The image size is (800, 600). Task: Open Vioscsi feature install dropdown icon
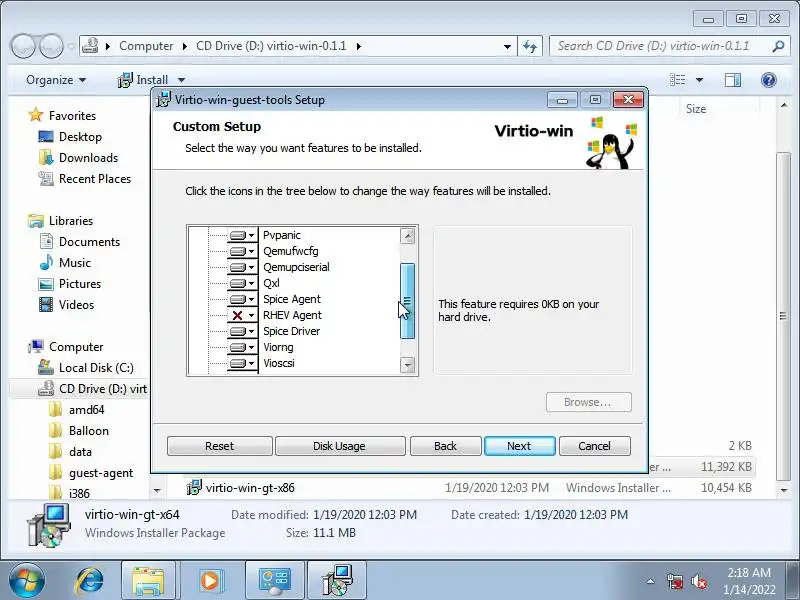tap(242, 363)
